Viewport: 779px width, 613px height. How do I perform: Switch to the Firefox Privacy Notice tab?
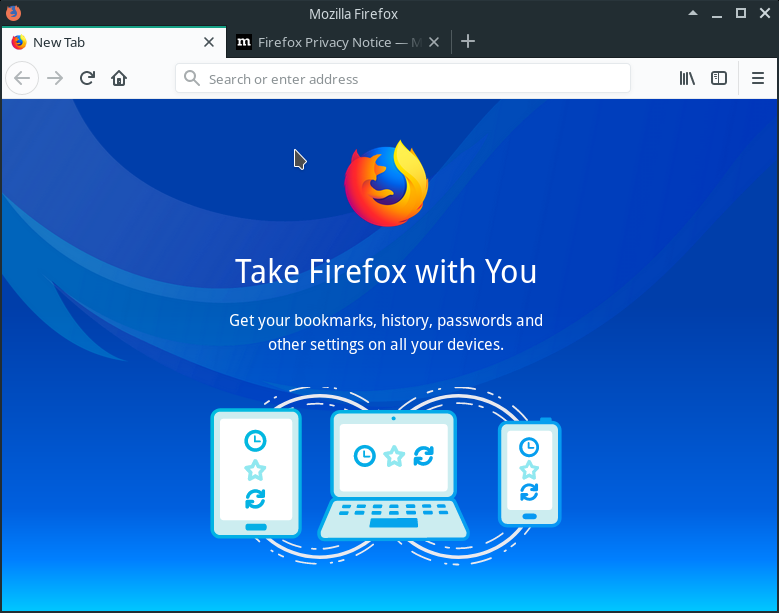point(338,42)
